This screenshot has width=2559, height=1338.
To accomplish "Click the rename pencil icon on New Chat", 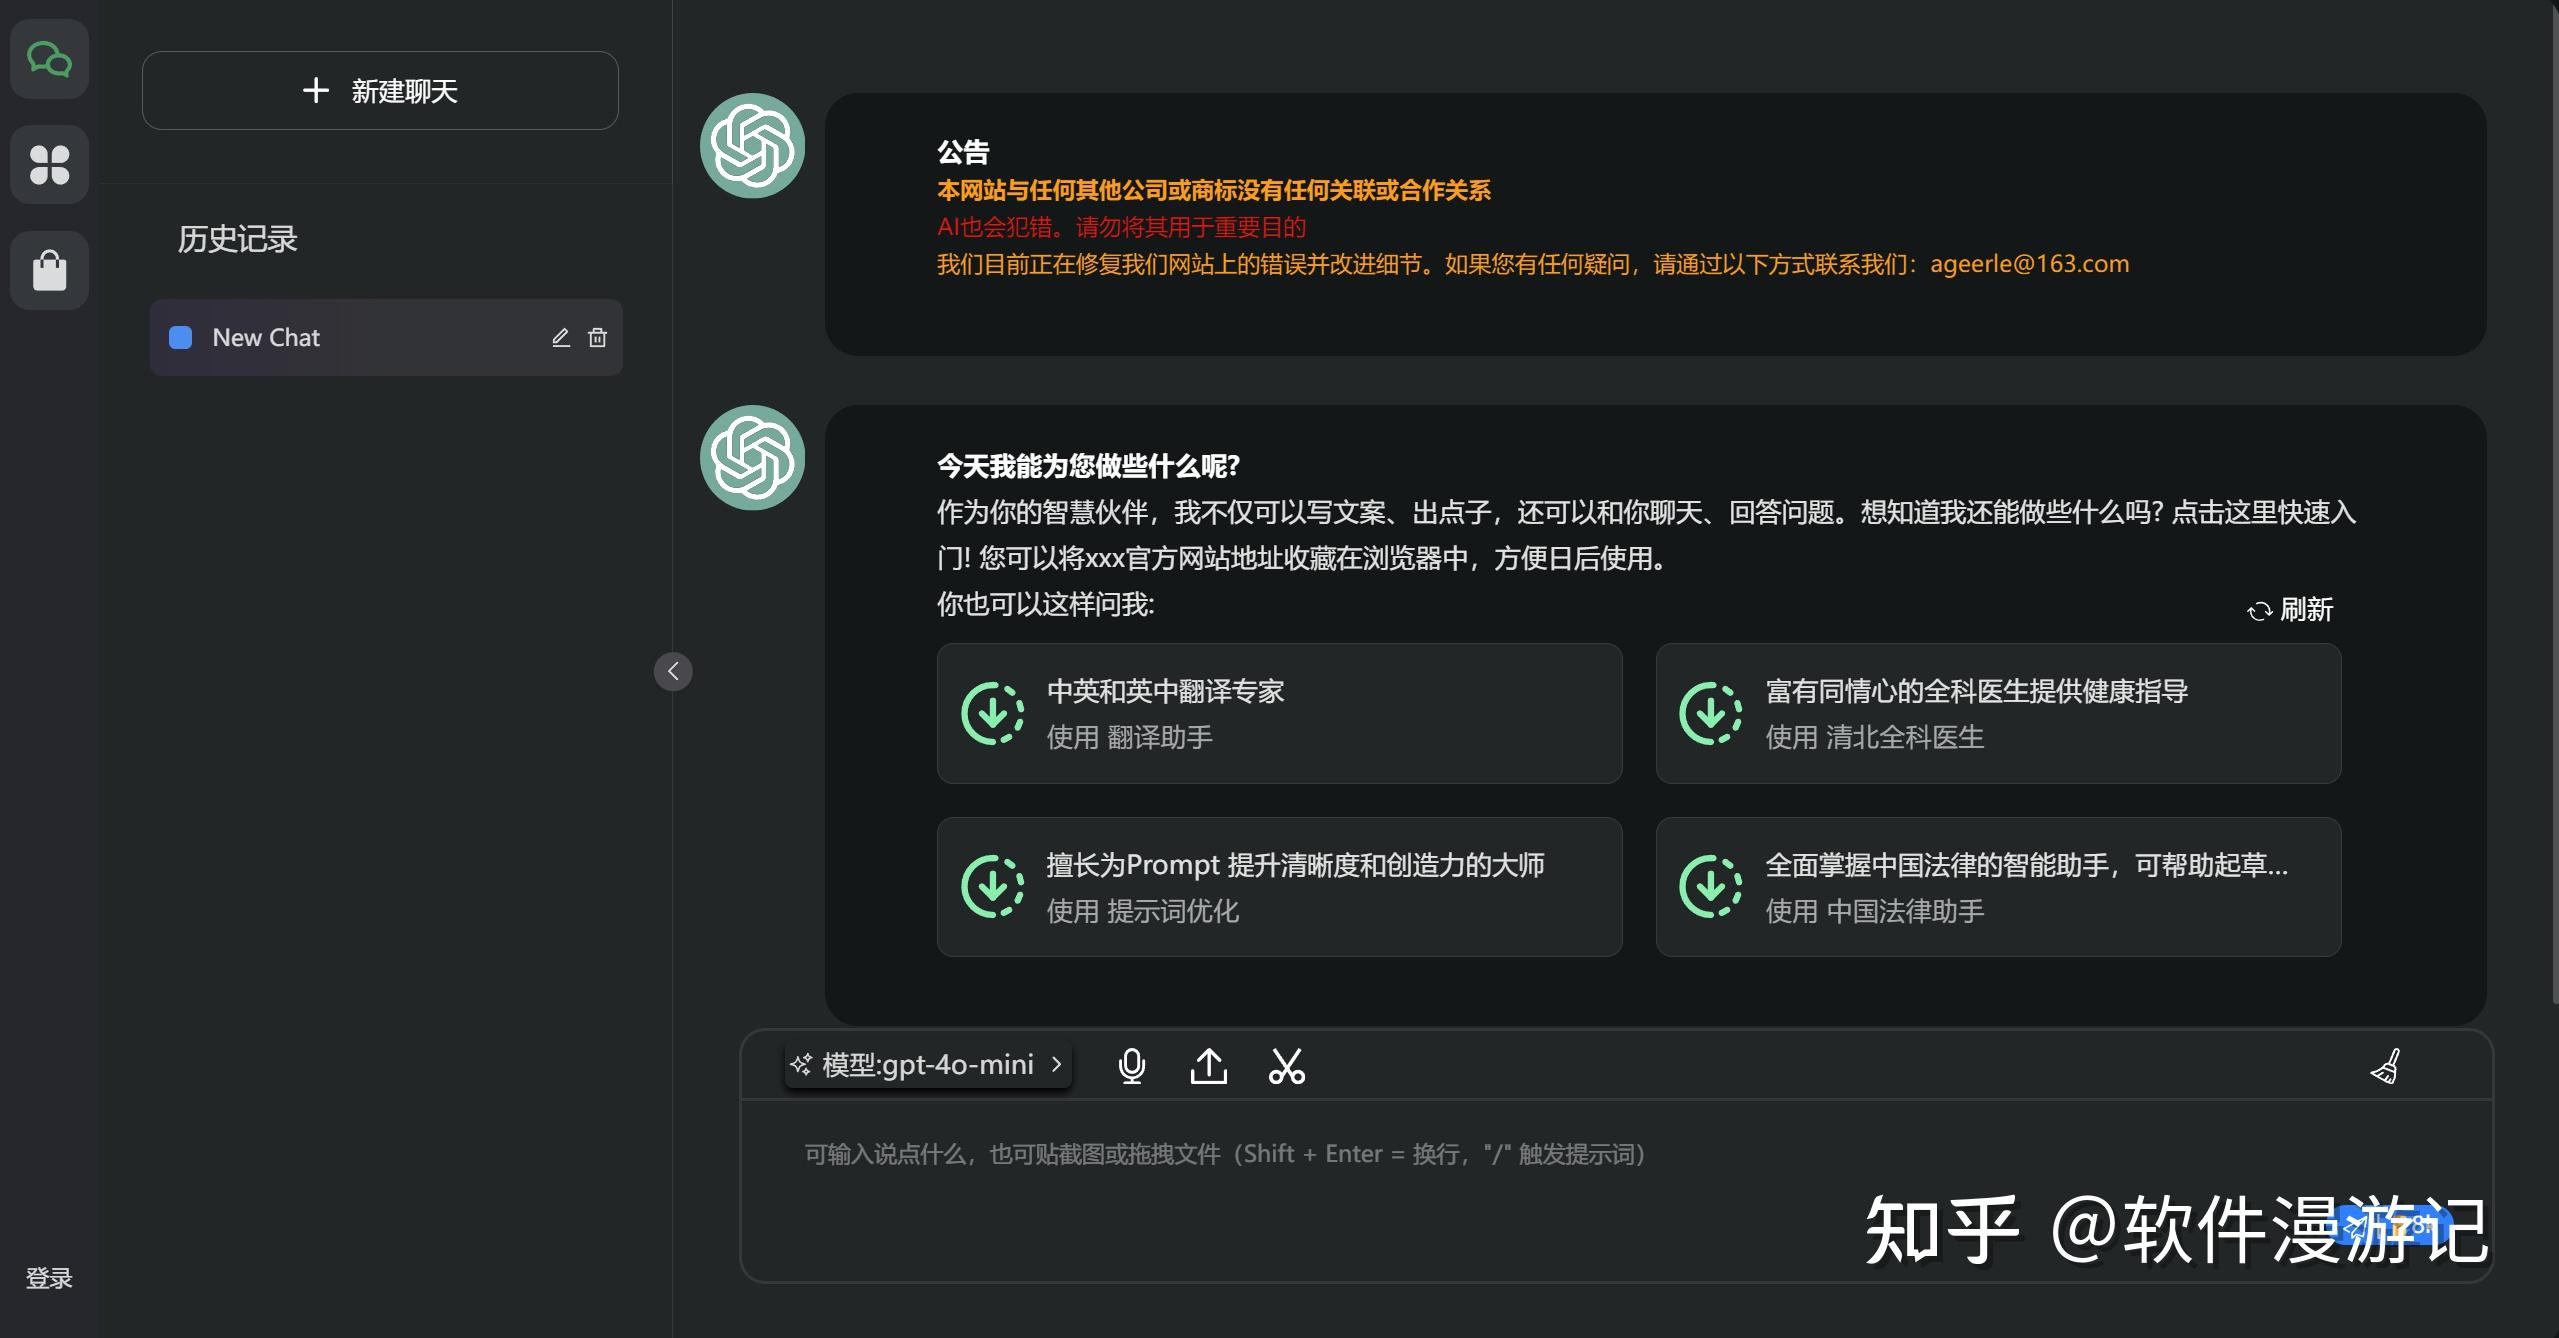I will pos(560,337).
